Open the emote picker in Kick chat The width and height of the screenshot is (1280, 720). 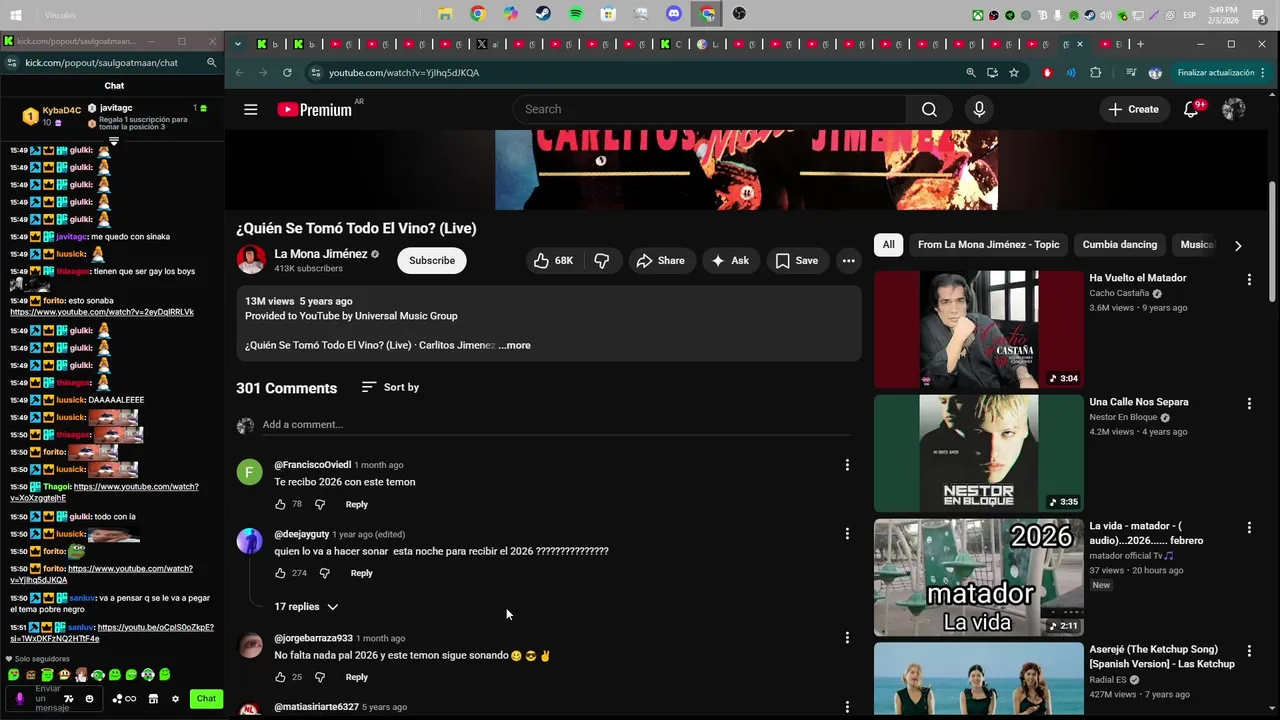[x=89, y=699]
